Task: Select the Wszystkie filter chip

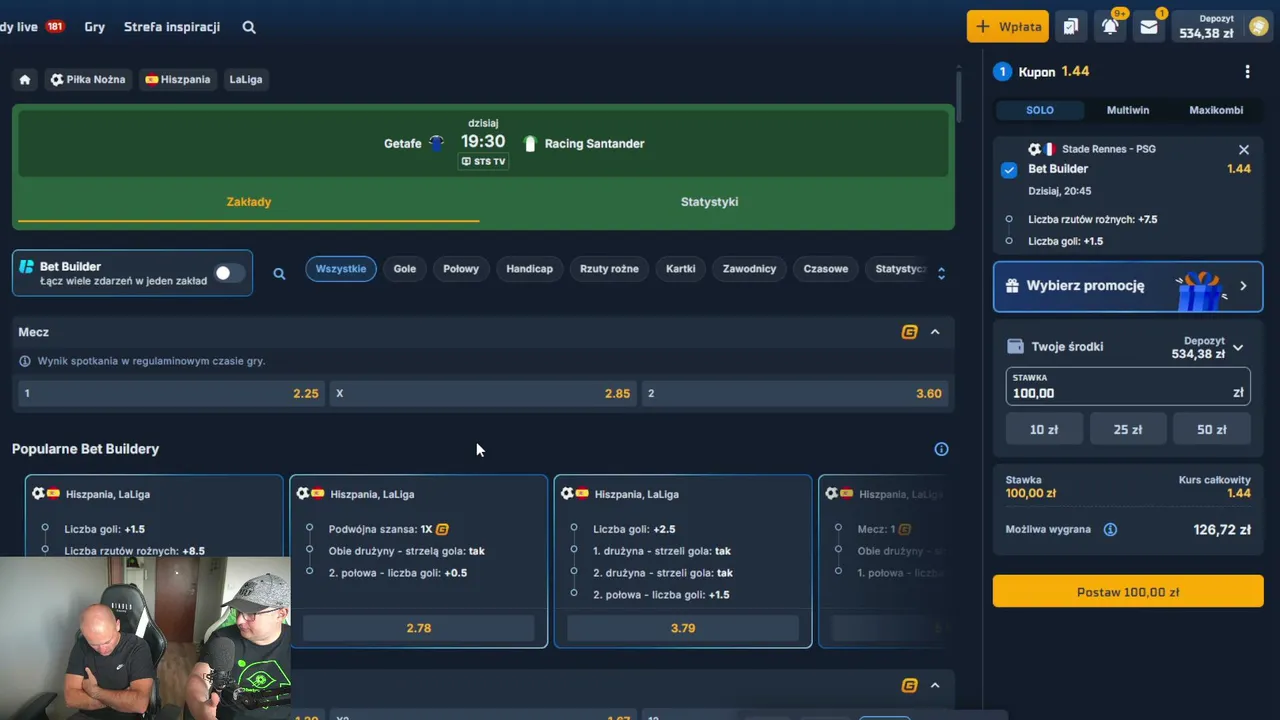Action: [x=341, y=269]
